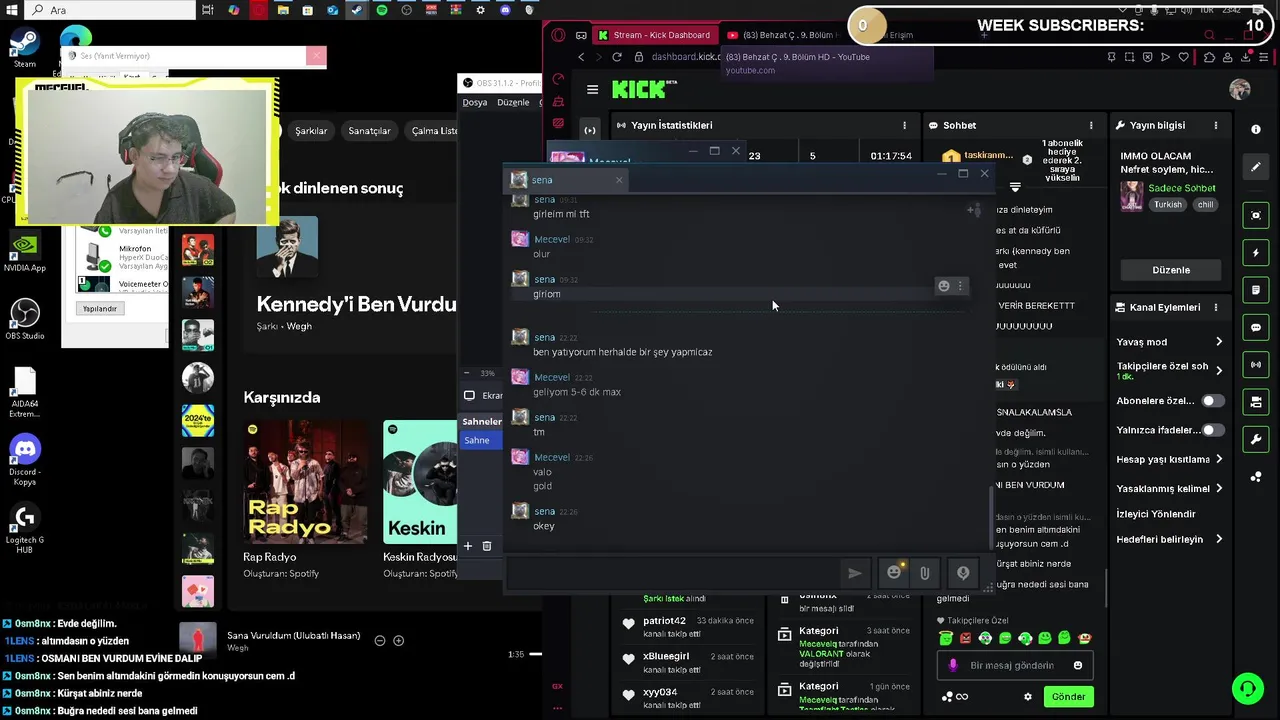The height and width of the screenshot is (720, 1280).
Task: Open Steam from the Windows taskbar
Action: coord(356,10)
